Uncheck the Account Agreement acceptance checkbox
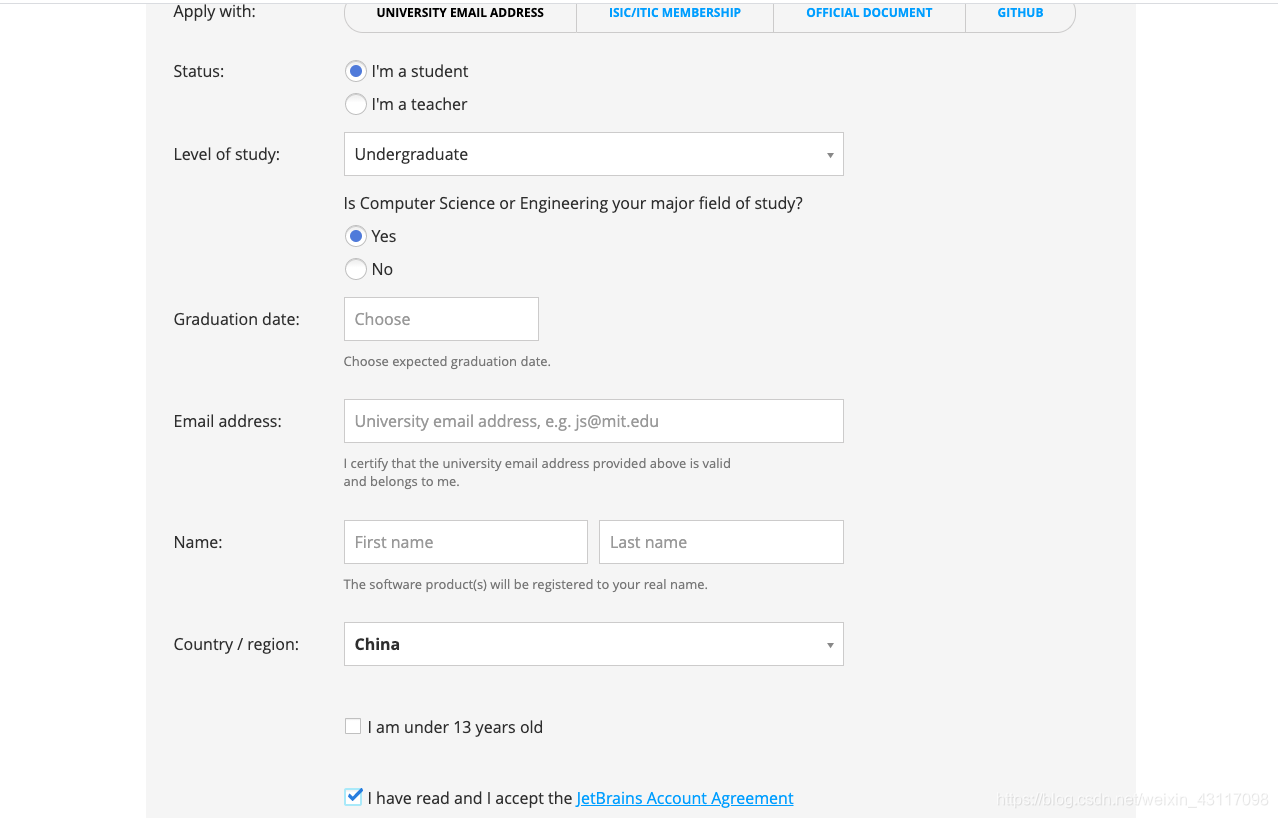Image resolution: width=1278 pixels, height=818 pixels. pyautogui.click(x=353, y=797)
